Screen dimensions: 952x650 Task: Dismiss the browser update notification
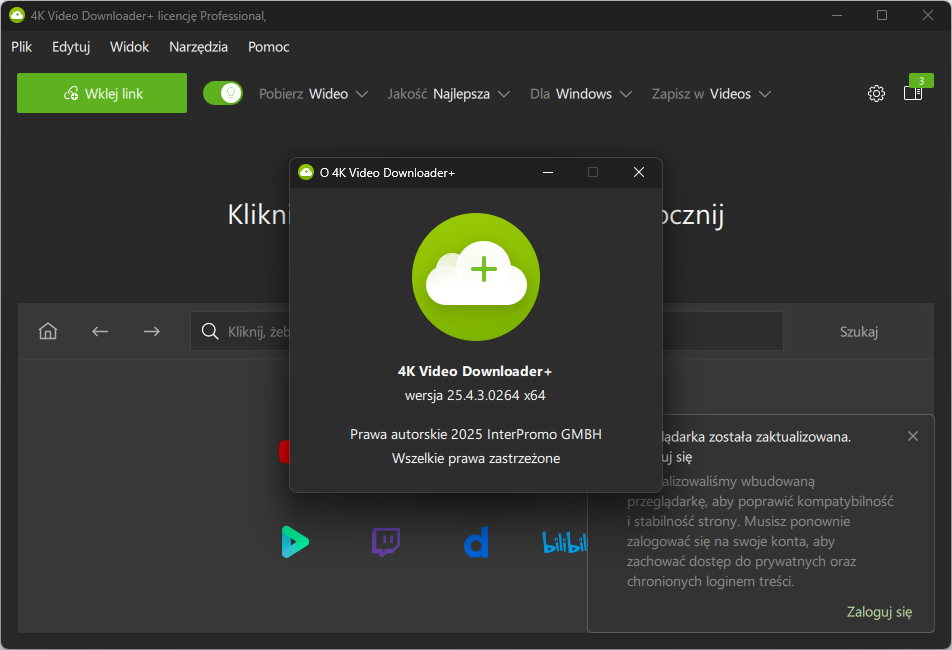click(913, 436)
